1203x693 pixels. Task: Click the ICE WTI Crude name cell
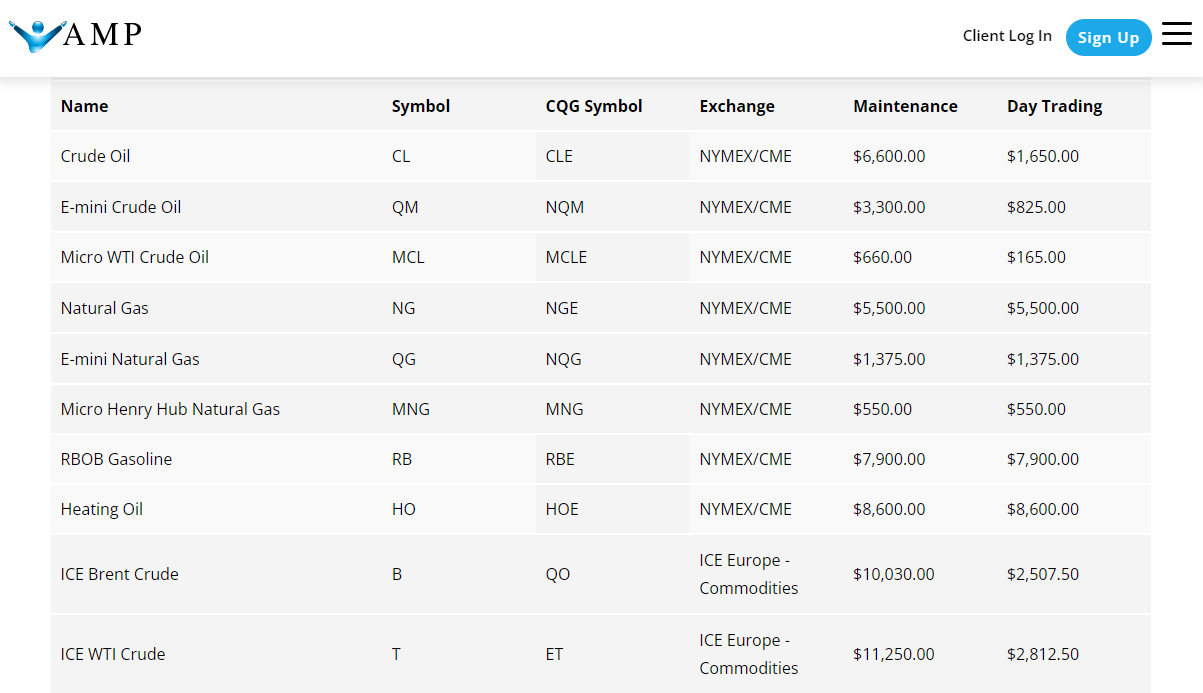pos(113,654)
